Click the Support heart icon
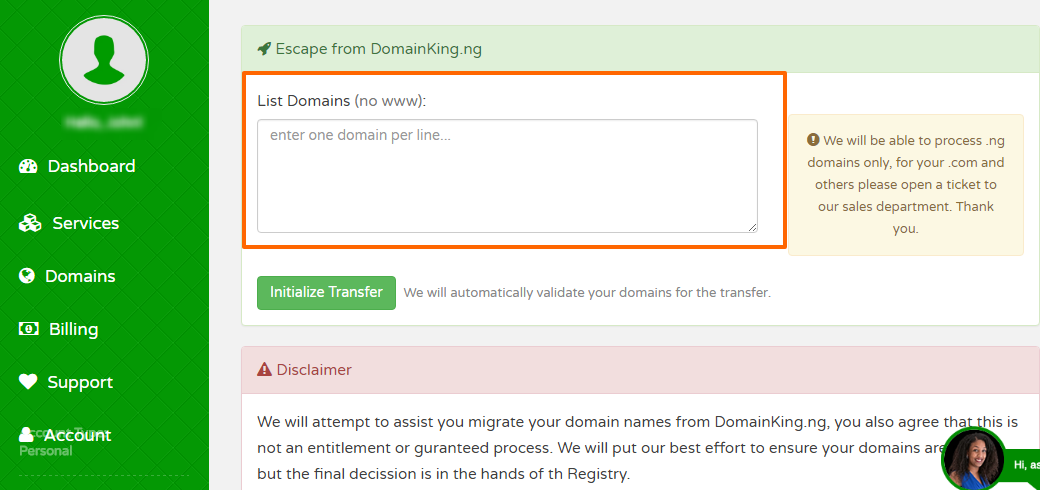 pyautogui.click(x=28, y=382)
